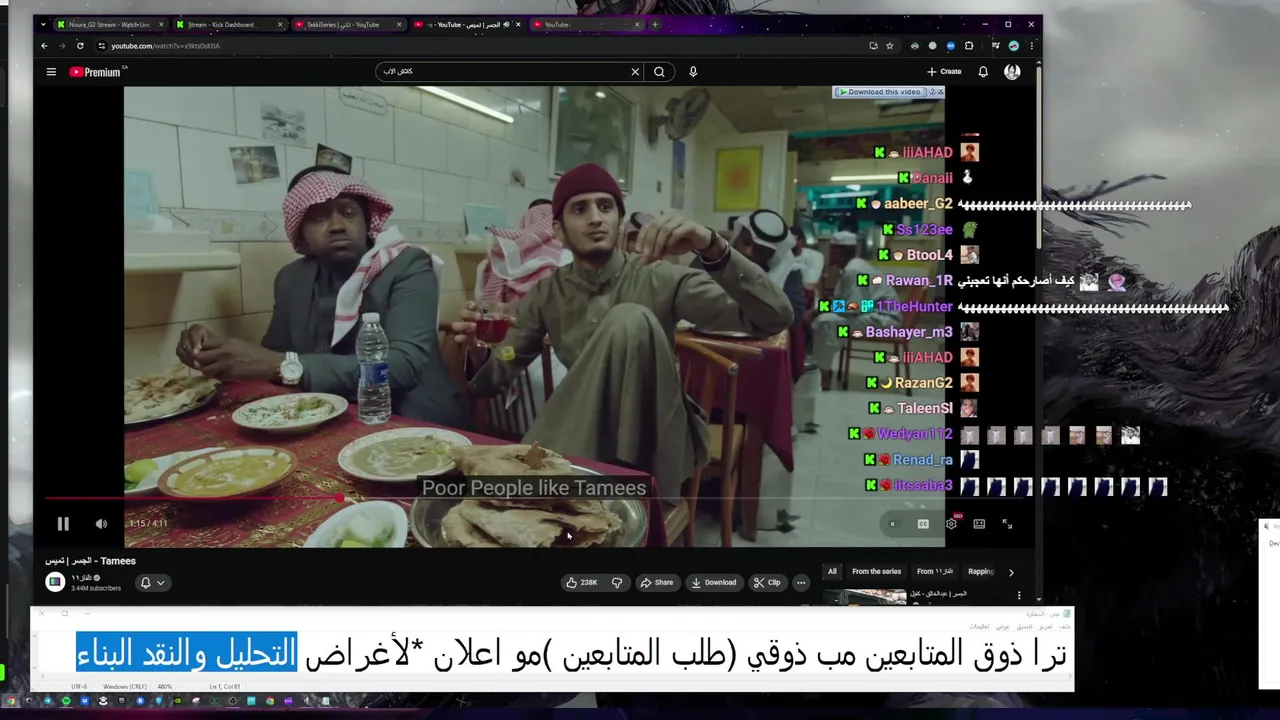1280x720 pixels.
Task: Open a new browser tab
Action: [x=655, y=24]
